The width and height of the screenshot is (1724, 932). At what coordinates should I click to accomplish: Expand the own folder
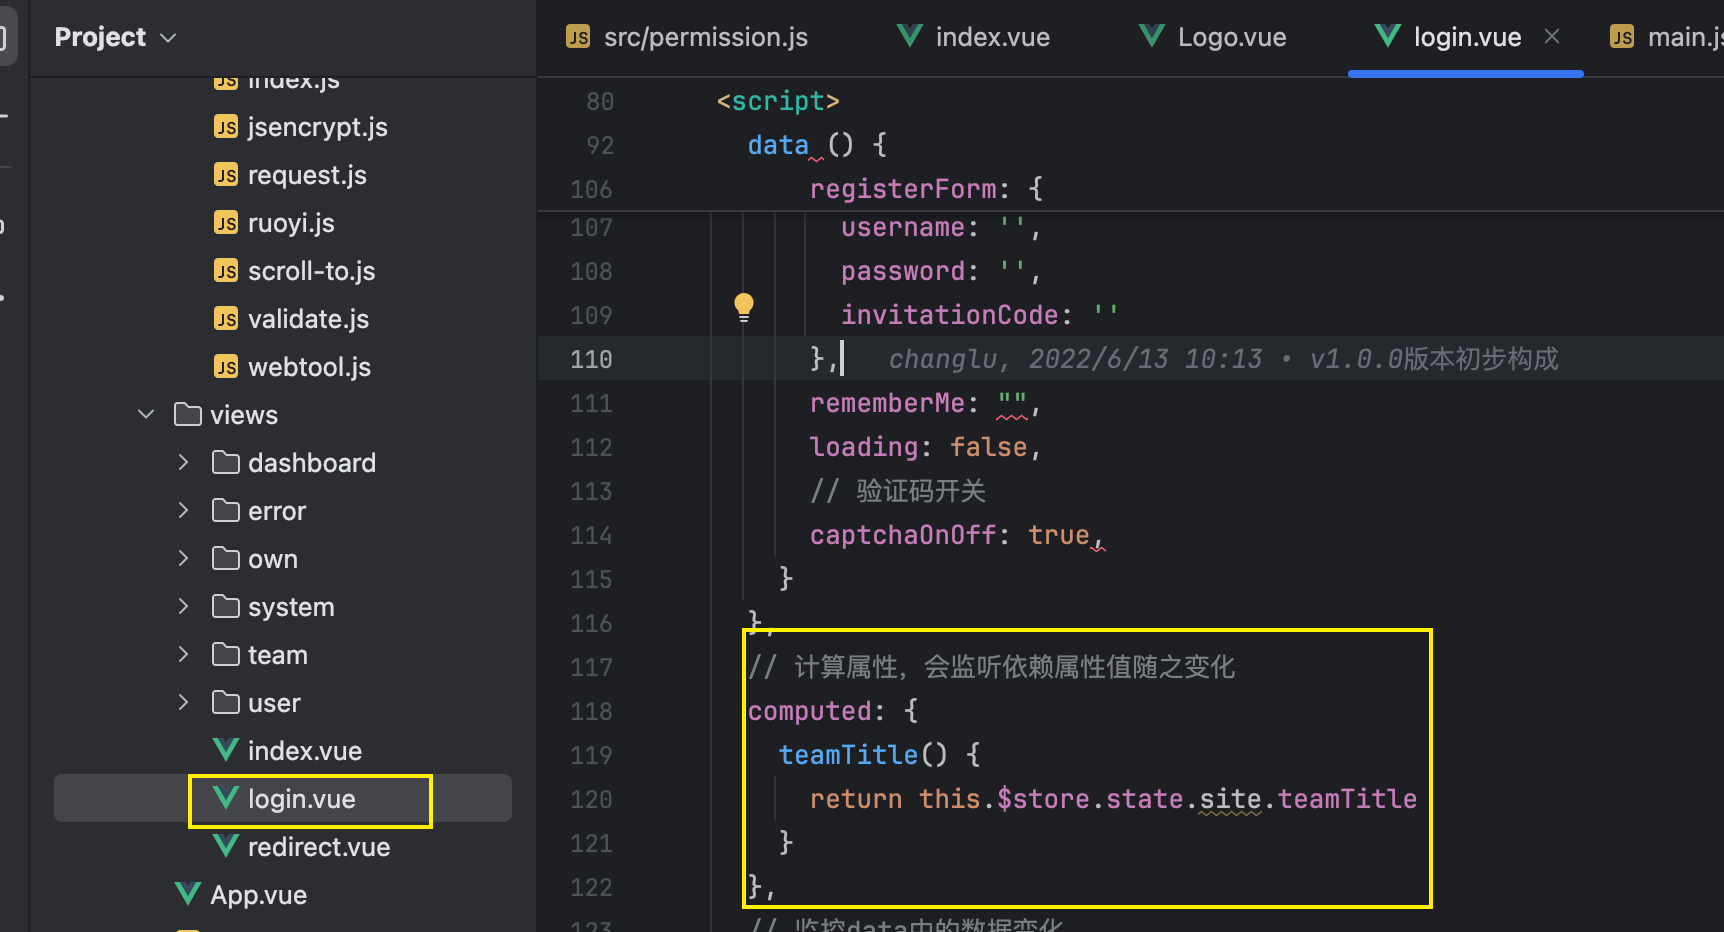(x=183, y=558)
